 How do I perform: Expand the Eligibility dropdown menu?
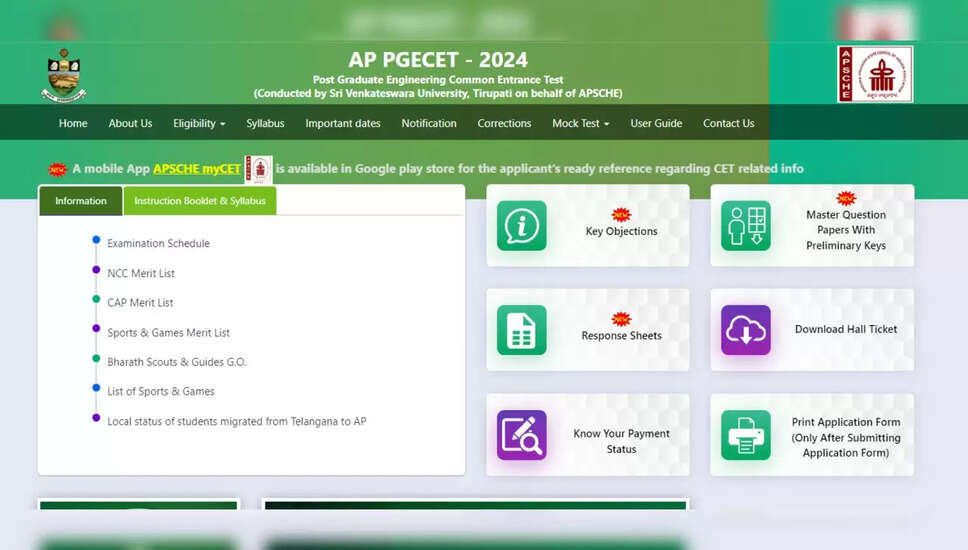pos(199,123)
